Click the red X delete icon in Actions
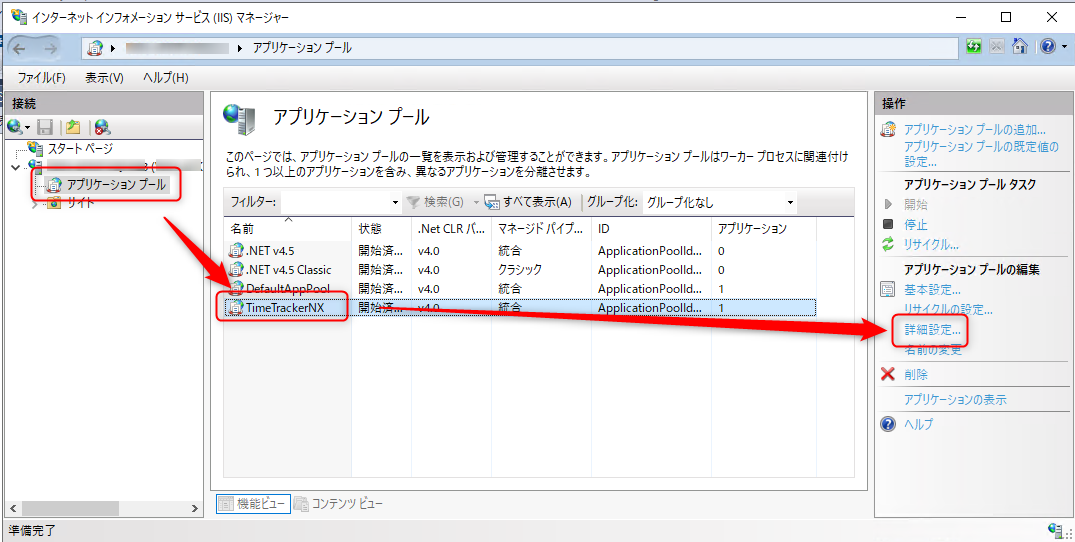 pos(887,374)
